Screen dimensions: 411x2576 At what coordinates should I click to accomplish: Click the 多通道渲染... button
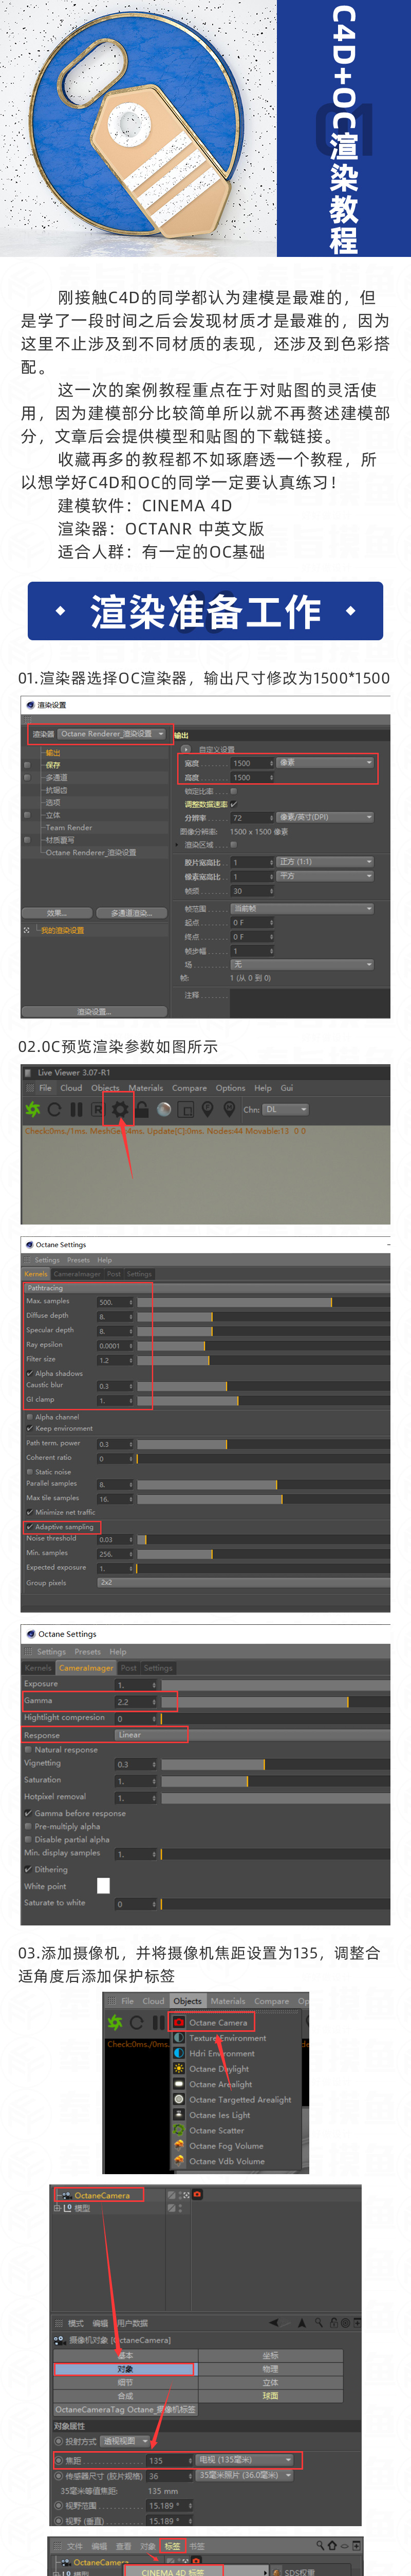[x=131, y=913]
